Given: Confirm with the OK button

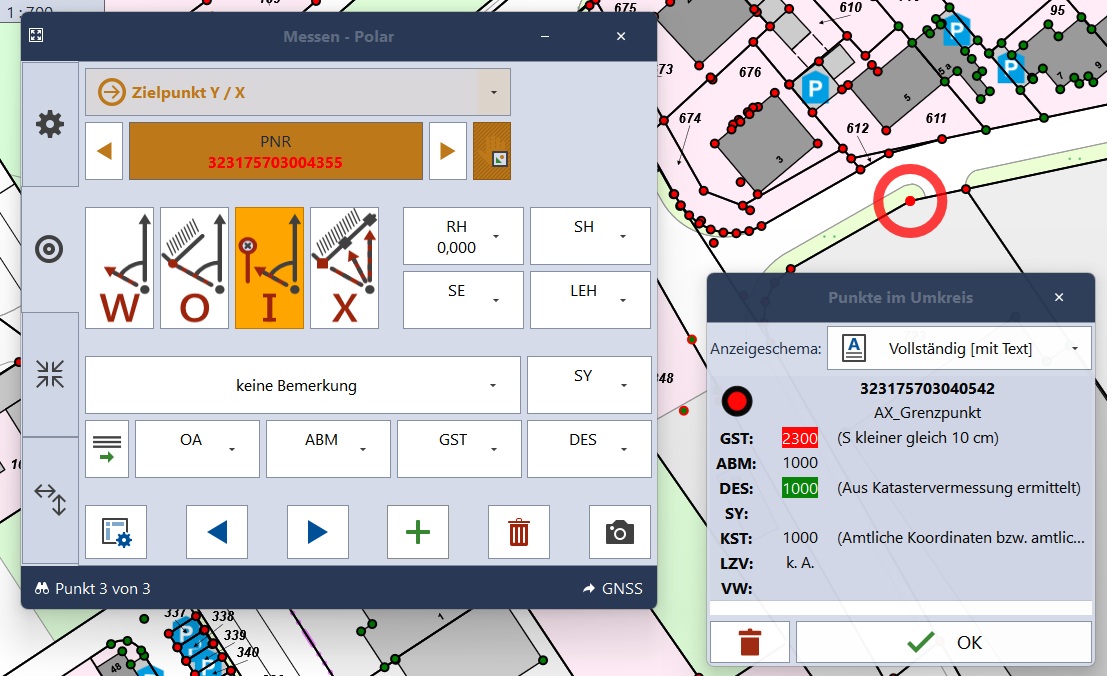Looking at the screenshot, I should pyautogui.click(x=943, y=642).
